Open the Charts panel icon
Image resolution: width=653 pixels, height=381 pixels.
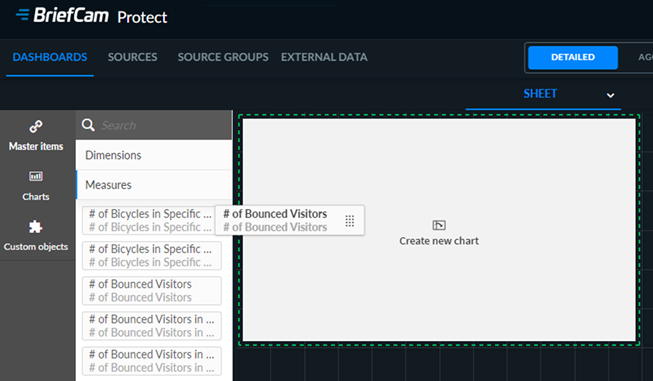[x=36, y=177]
